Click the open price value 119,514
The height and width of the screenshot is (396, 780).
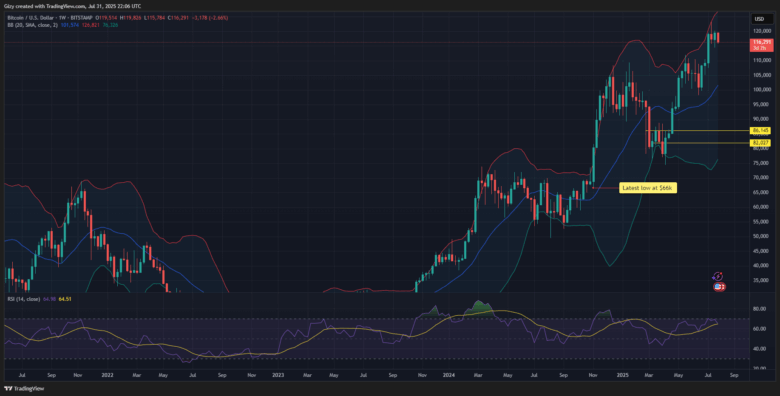tap(108, 18)
